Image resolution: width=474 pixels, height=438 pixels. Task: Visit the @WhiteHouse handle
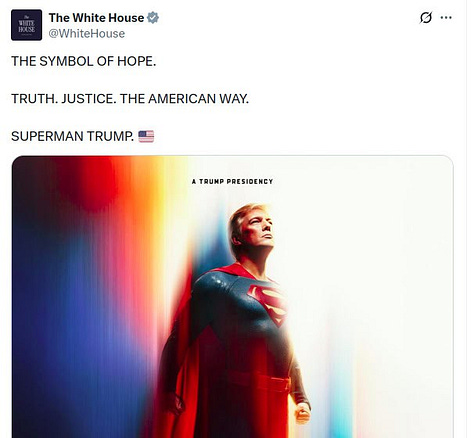(x=87, y=34)
